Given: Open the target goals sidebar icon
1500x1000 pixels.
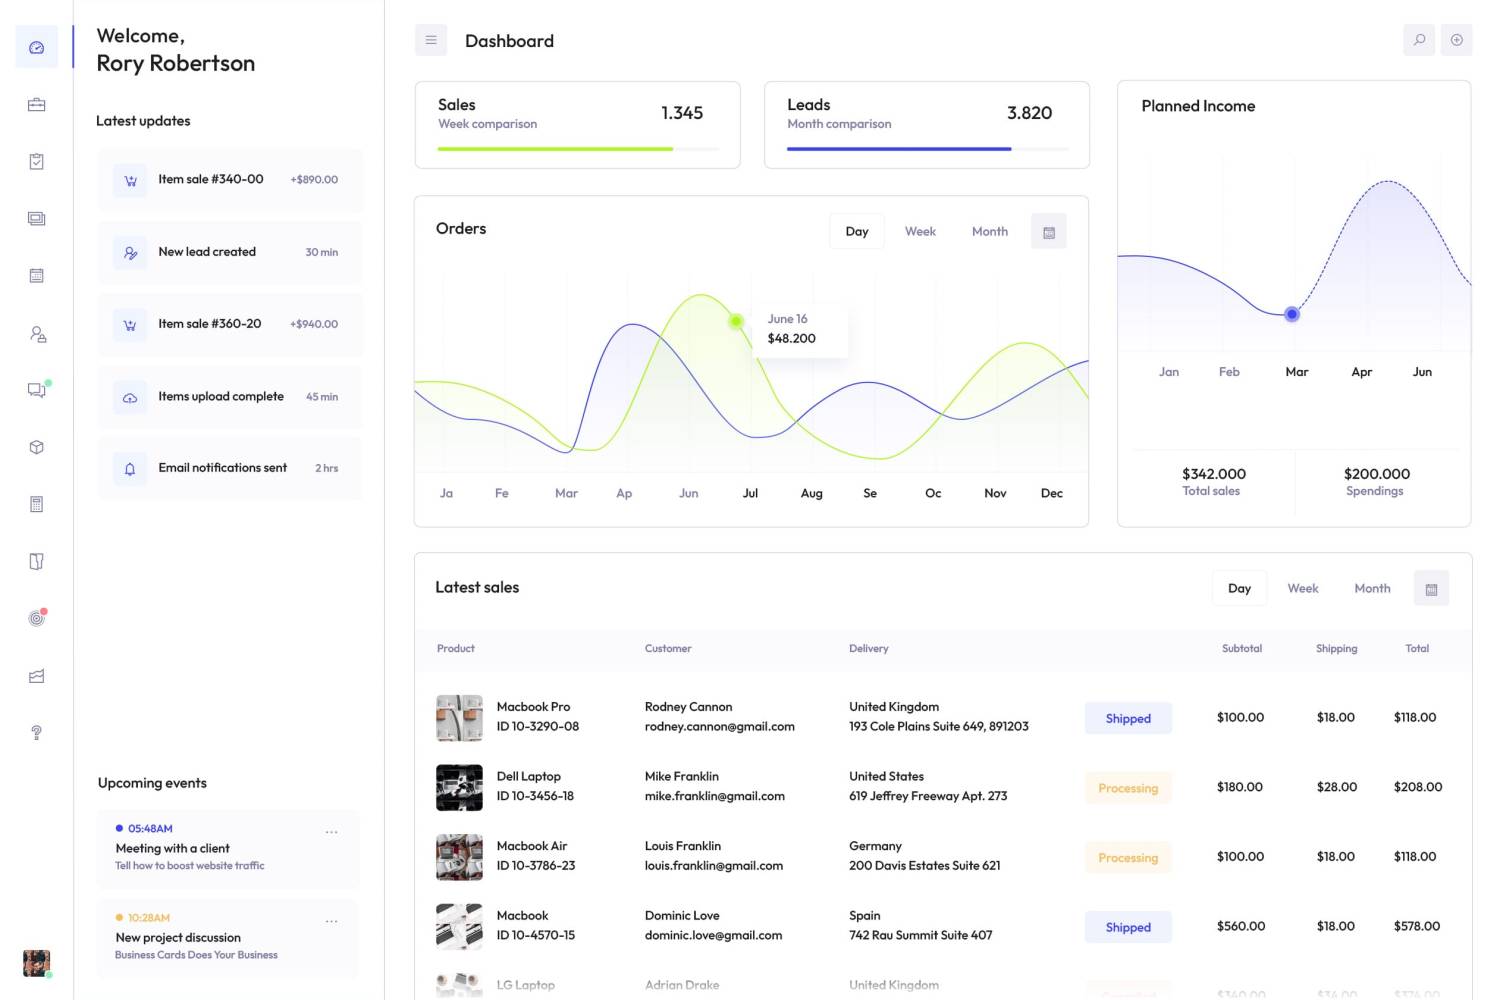Looking at the screenshot, I should tap(37, 618).
